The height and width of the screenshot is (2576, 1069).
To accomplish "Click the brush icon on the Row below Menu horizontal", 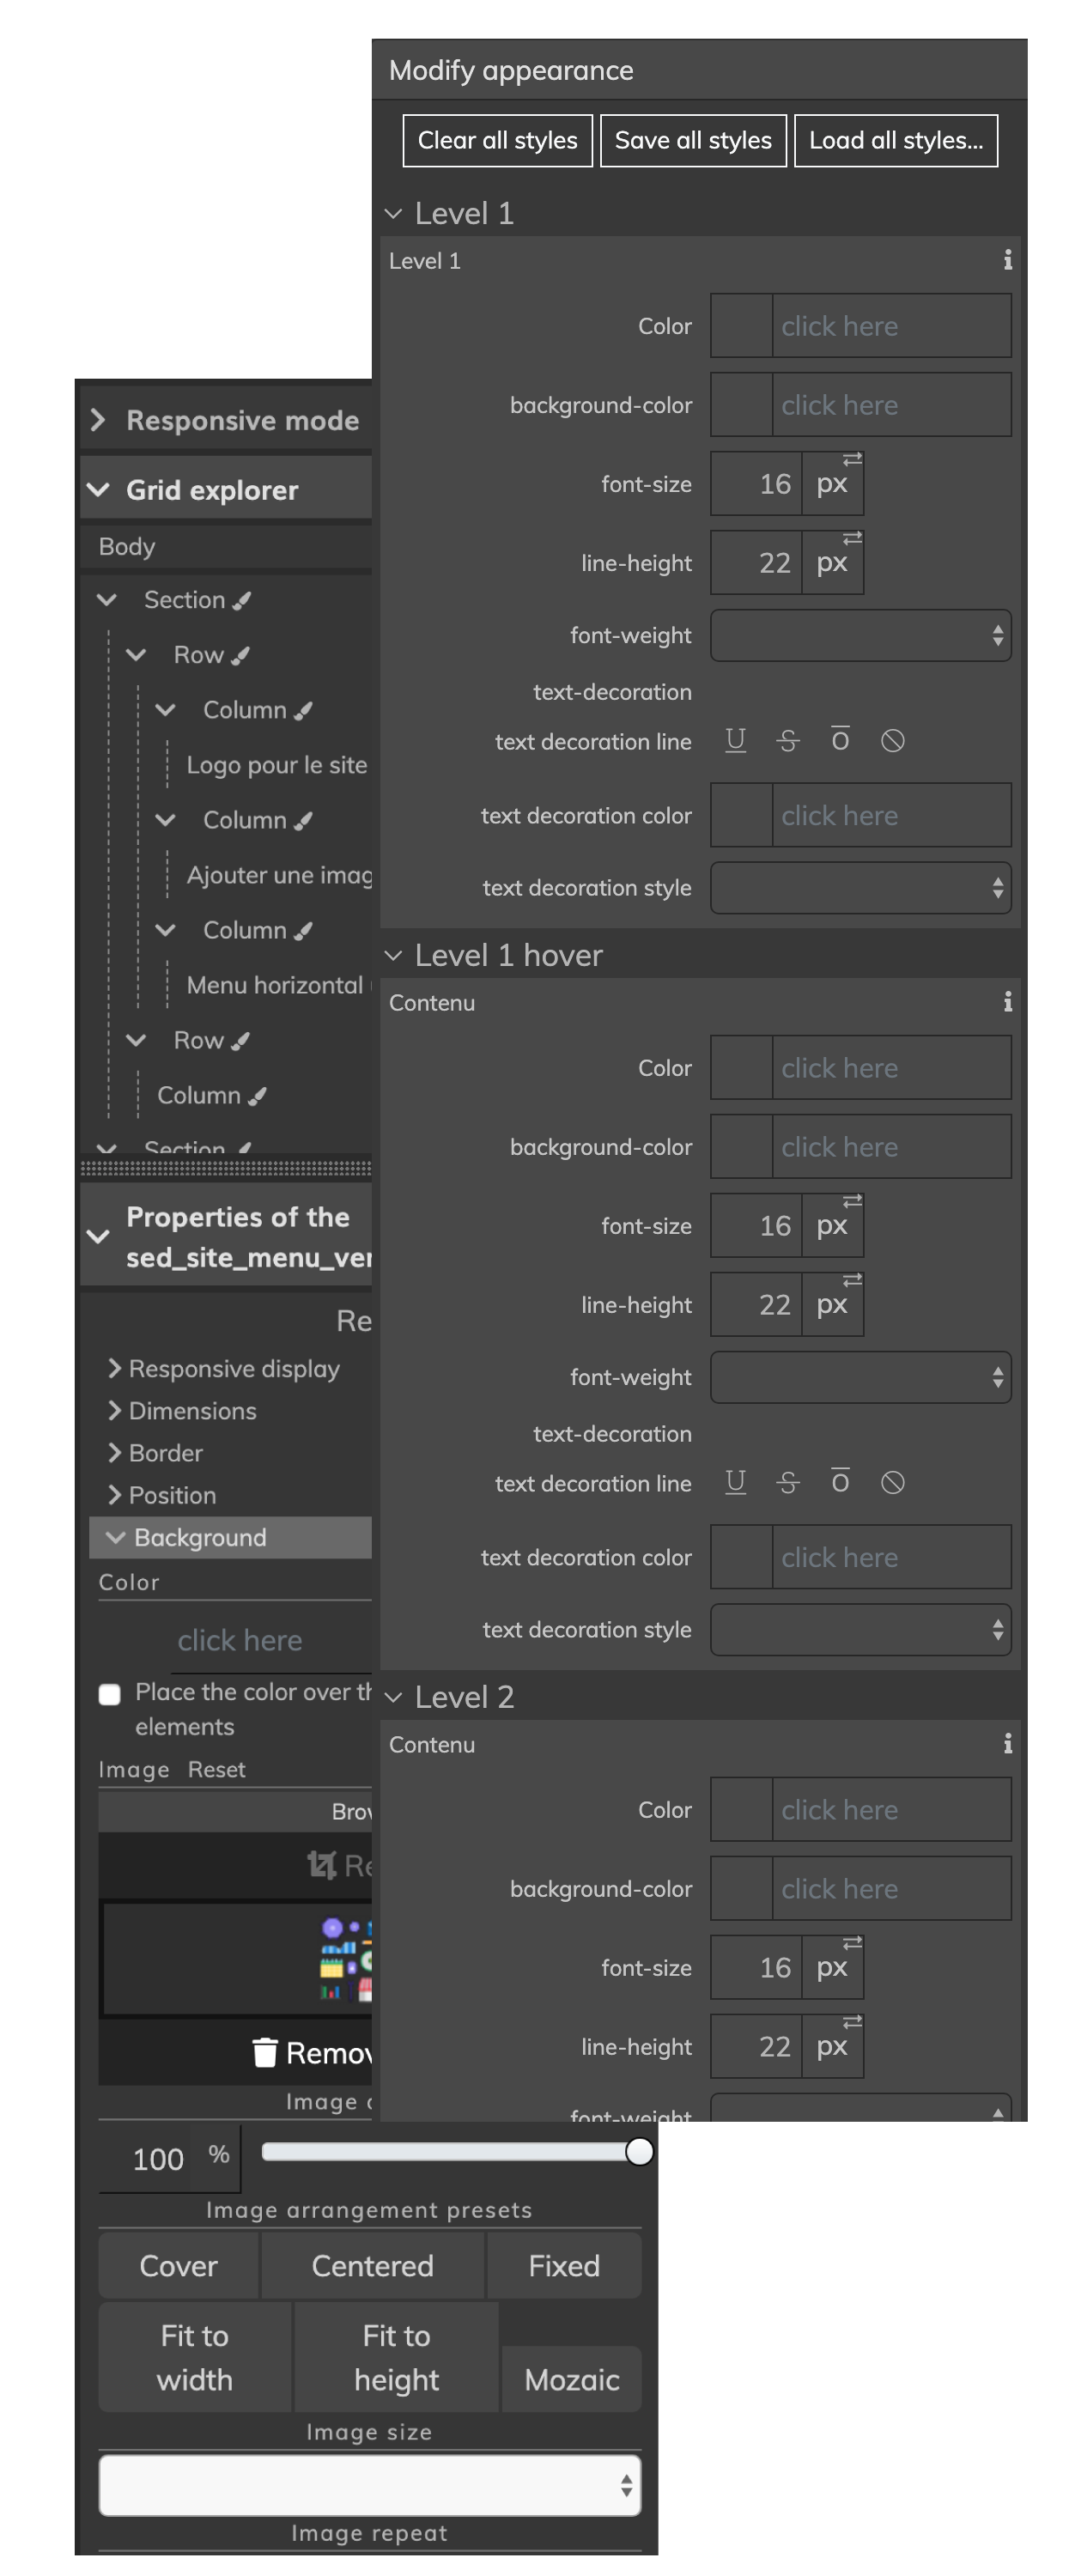I will click(x=240, y=1041).
